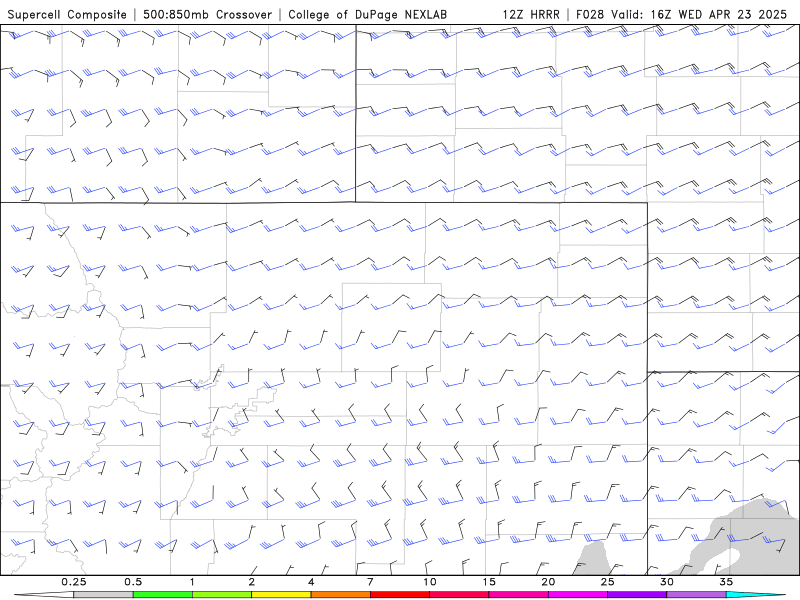The height and width of the screenshot is (600, 800).
Task: Click the '25' colorbar tick label
Action: (607, 582)
